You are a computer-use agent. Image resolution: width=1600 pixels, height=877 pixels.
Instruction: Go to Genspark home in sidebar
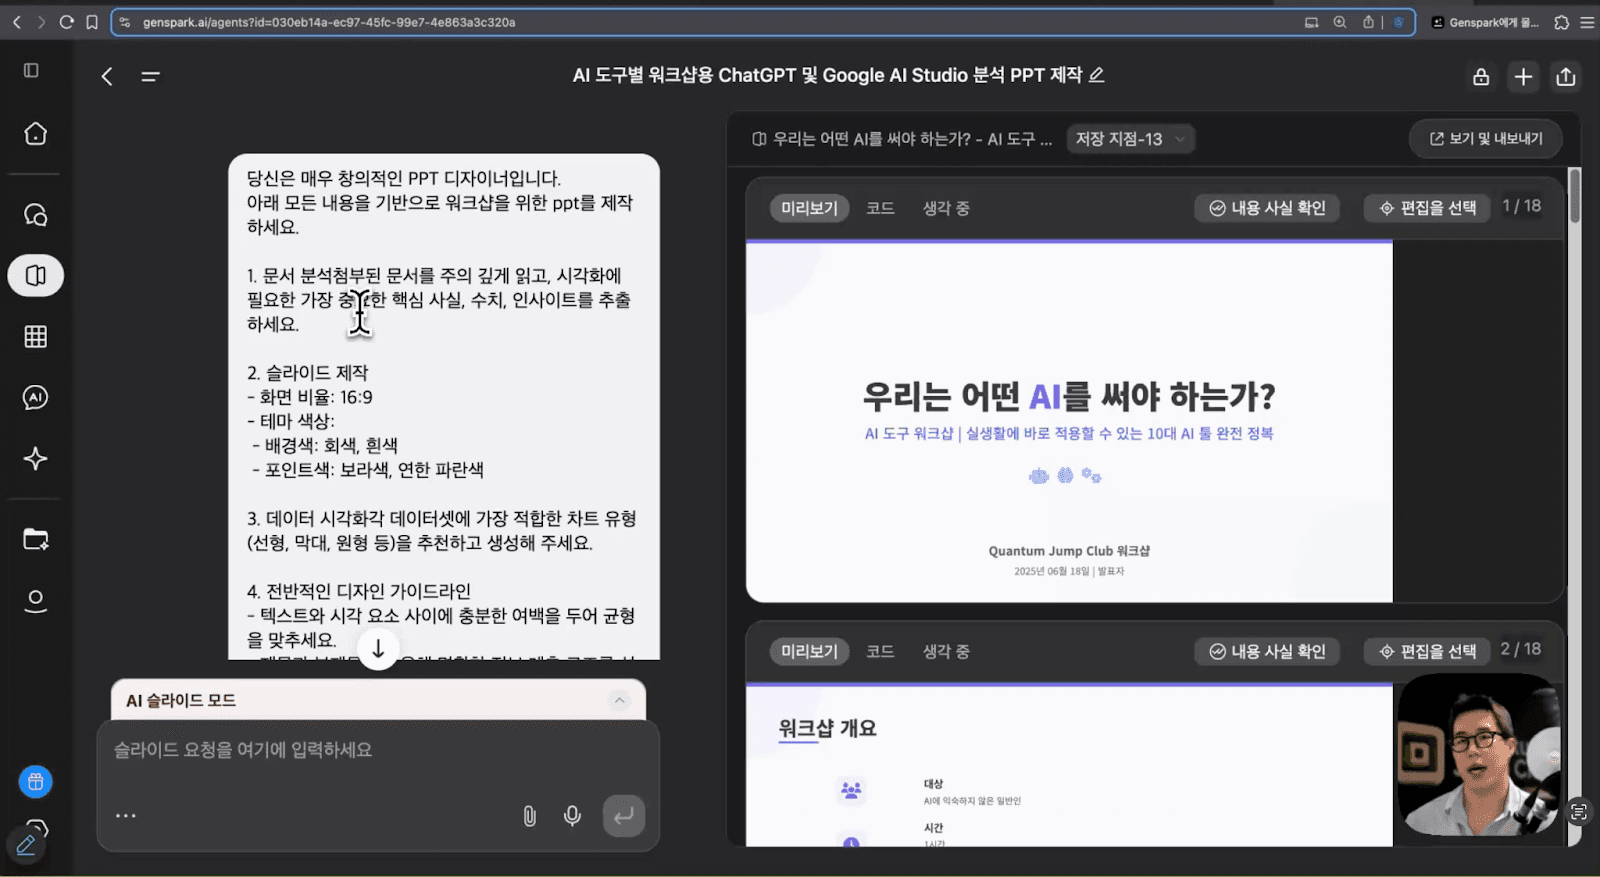[36, 134]
